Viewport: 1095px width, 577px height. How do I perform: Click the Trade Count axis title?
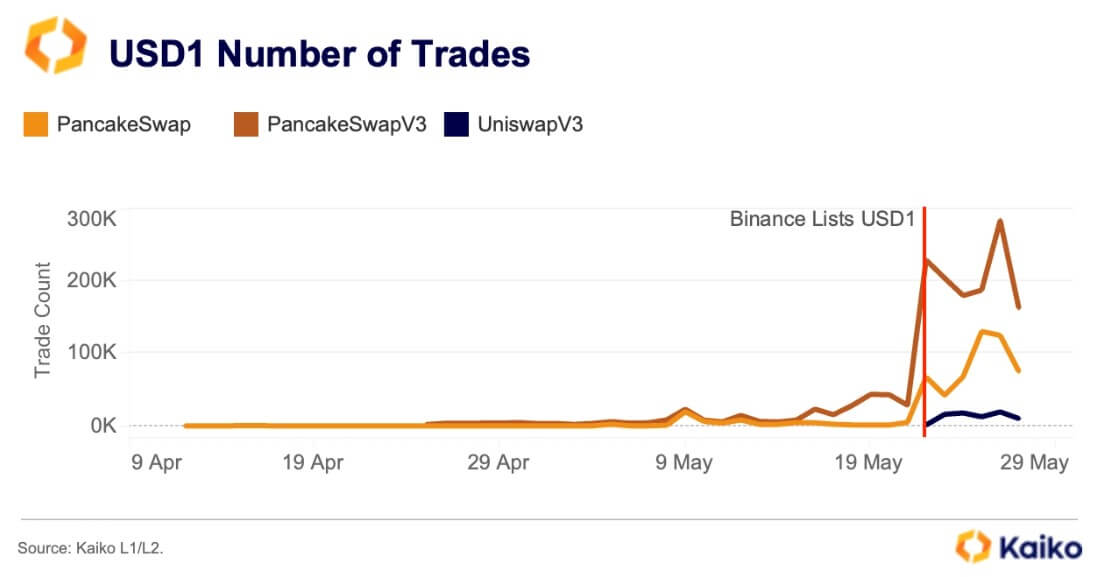pyautogui.click(x=44, y=320)
